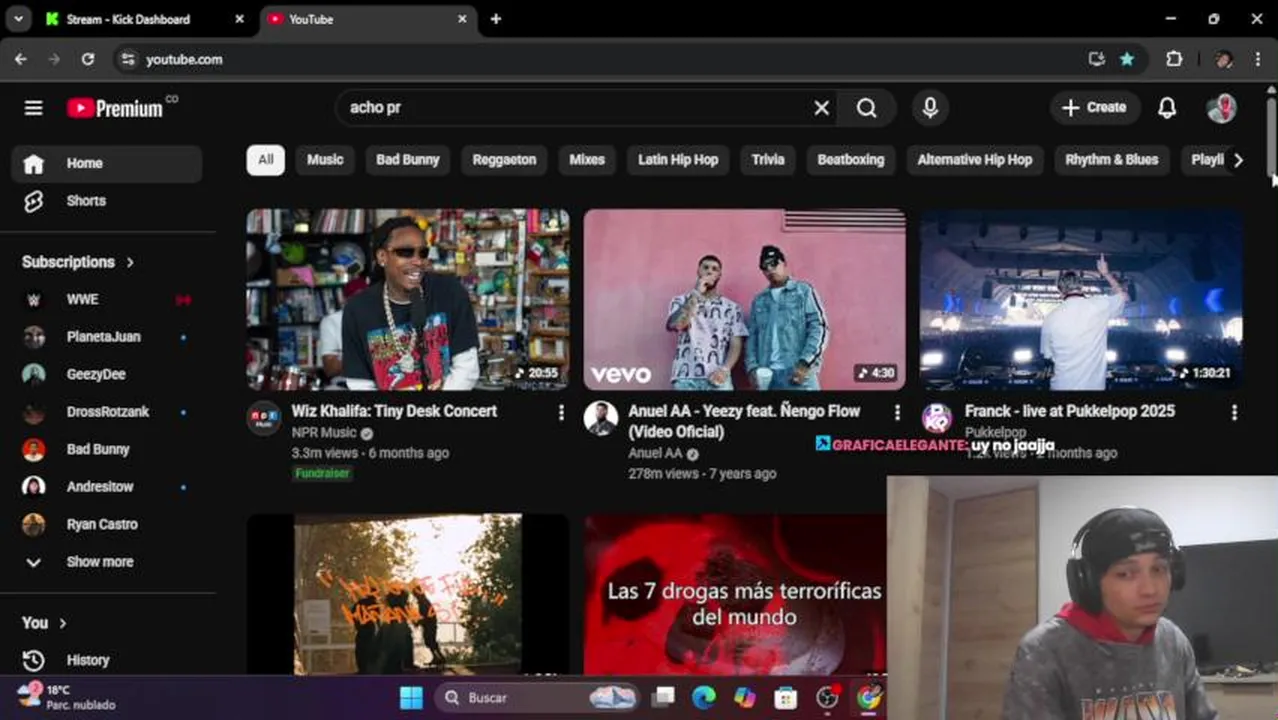This screenshot has height=720, width=1278.
Task: Click the YouTube Premium logo
Action: click(115, 108)
